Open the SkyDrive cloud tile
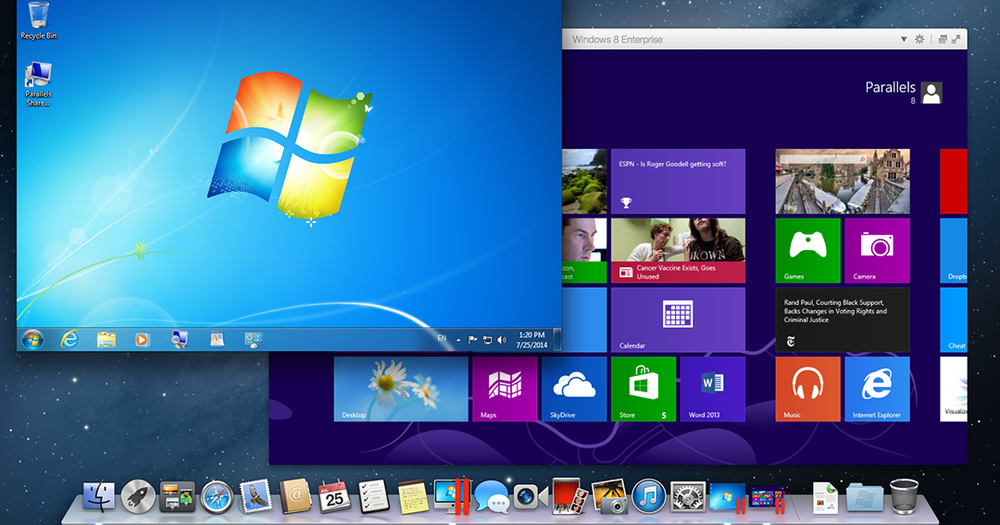Viewport: 1000px width, 525px height. point(574,389)
